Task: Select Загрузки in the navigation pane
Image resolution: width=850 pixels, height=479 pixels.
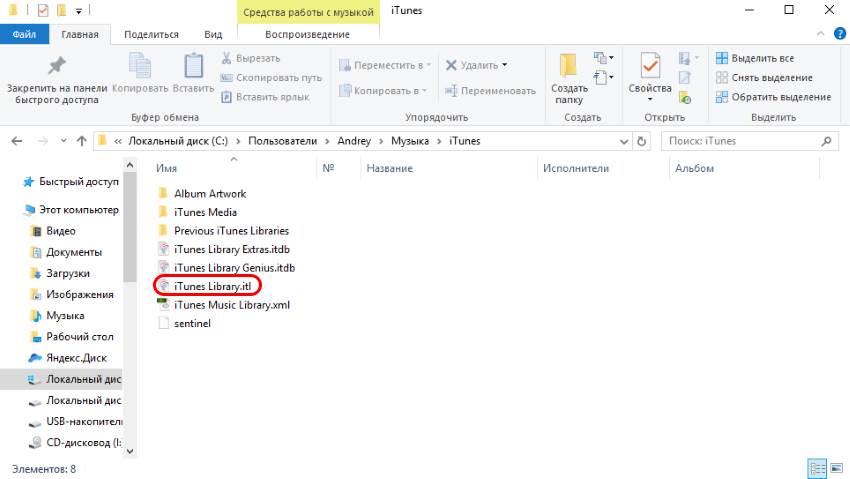Action: click(x=68, y=273)
